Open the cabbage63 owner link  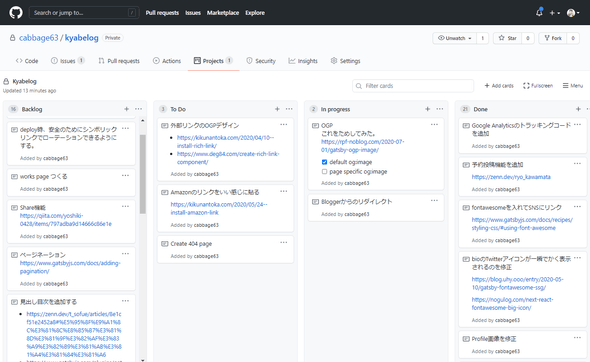point(38,38)
